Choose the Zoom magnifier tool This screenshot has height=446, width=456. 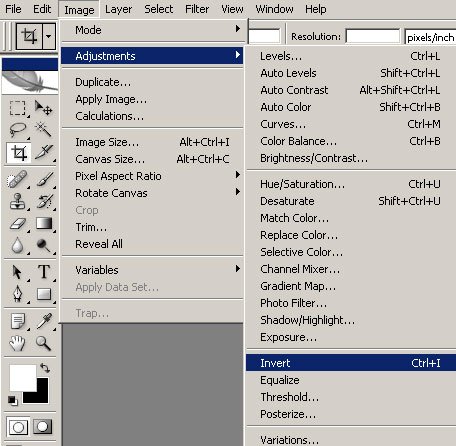coord(43,343)
